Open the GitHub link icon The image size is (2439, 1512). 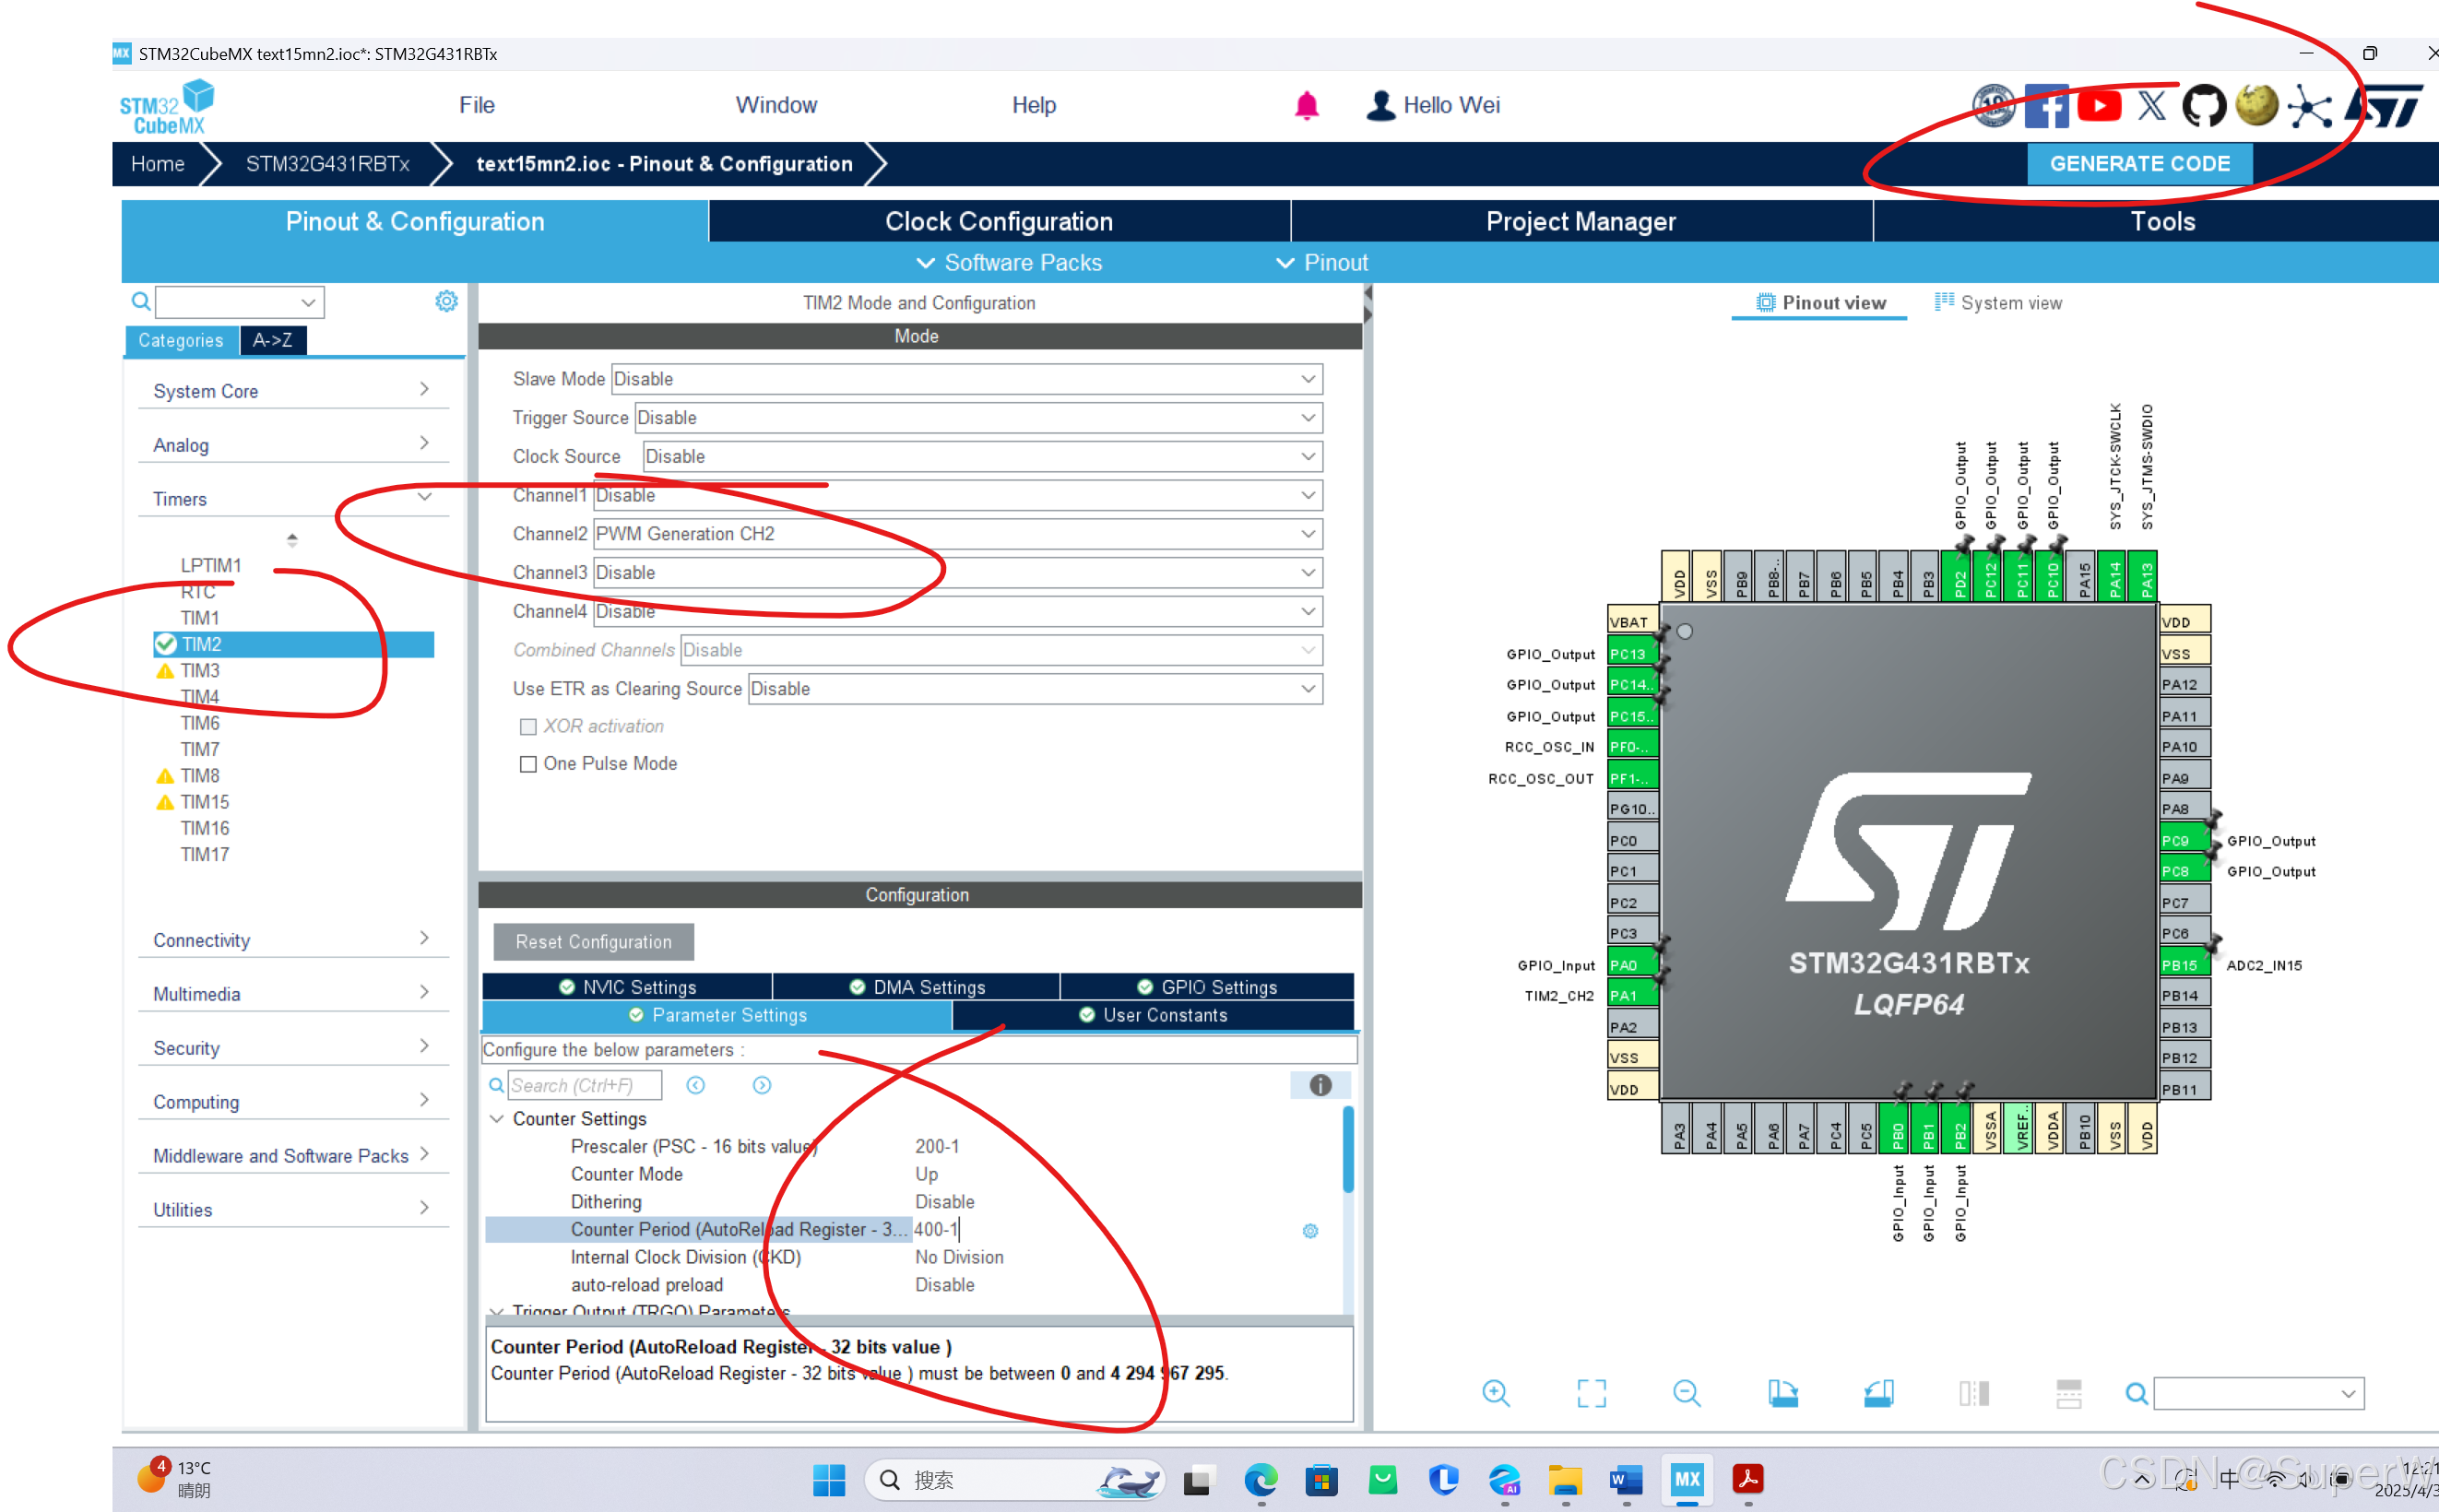click(x=2203, y=106)
